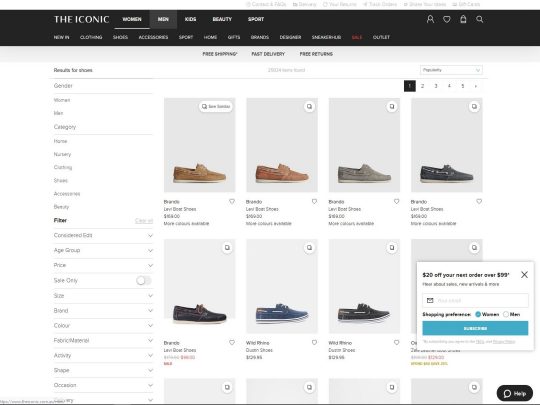Open the shopping bag icon

pyautogui.click(x=463, y=19)
